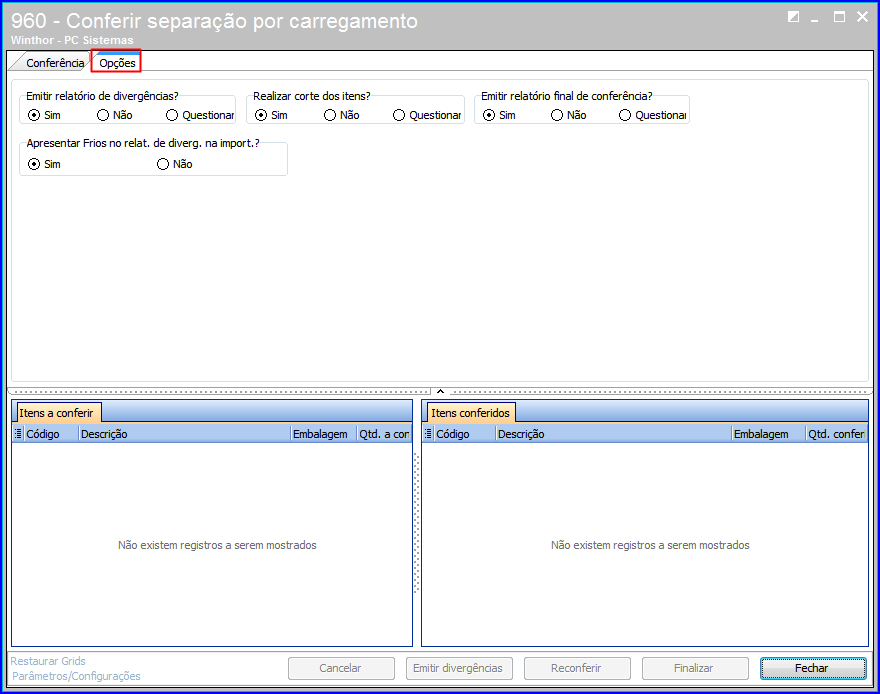Sort Itens a conferir by Embalagem column
Screen dimensions: 880x694
tap(323, 434)
